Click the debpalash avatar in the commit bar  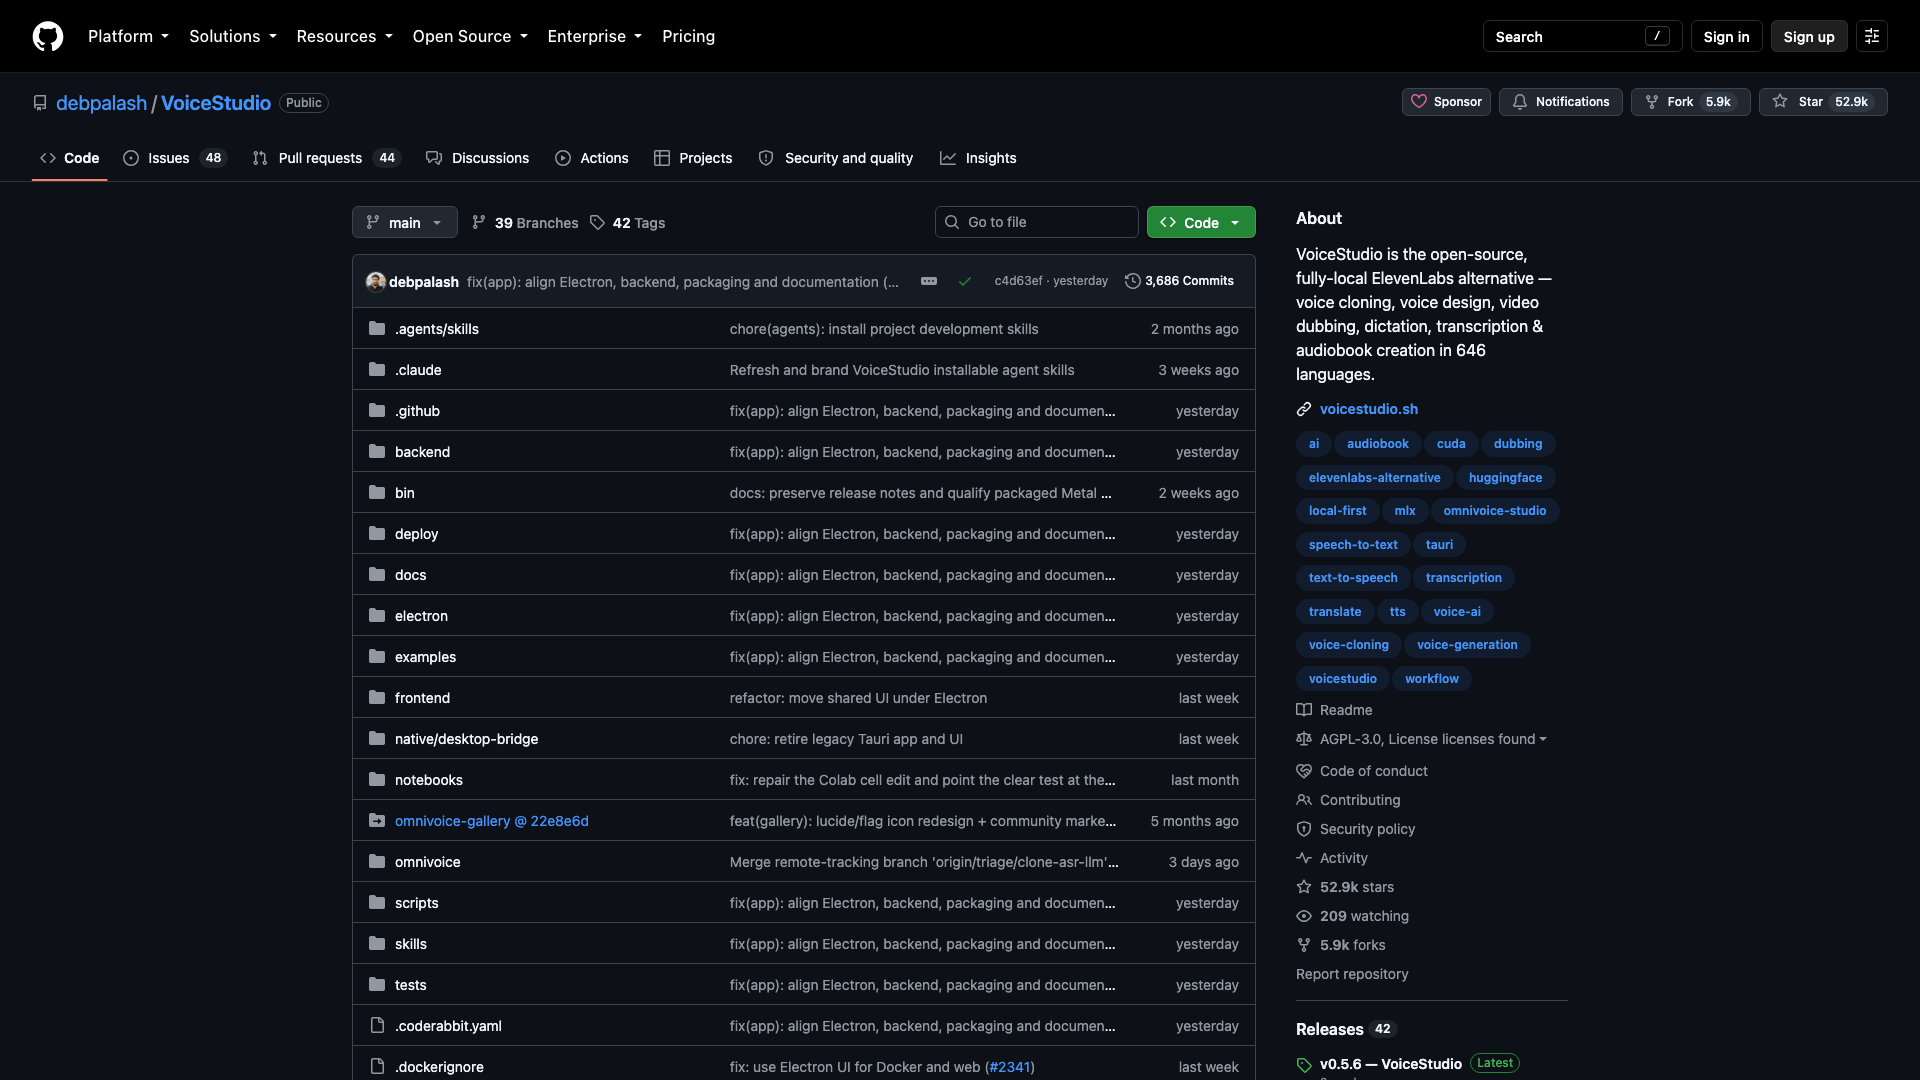click(x=376, y=281)
